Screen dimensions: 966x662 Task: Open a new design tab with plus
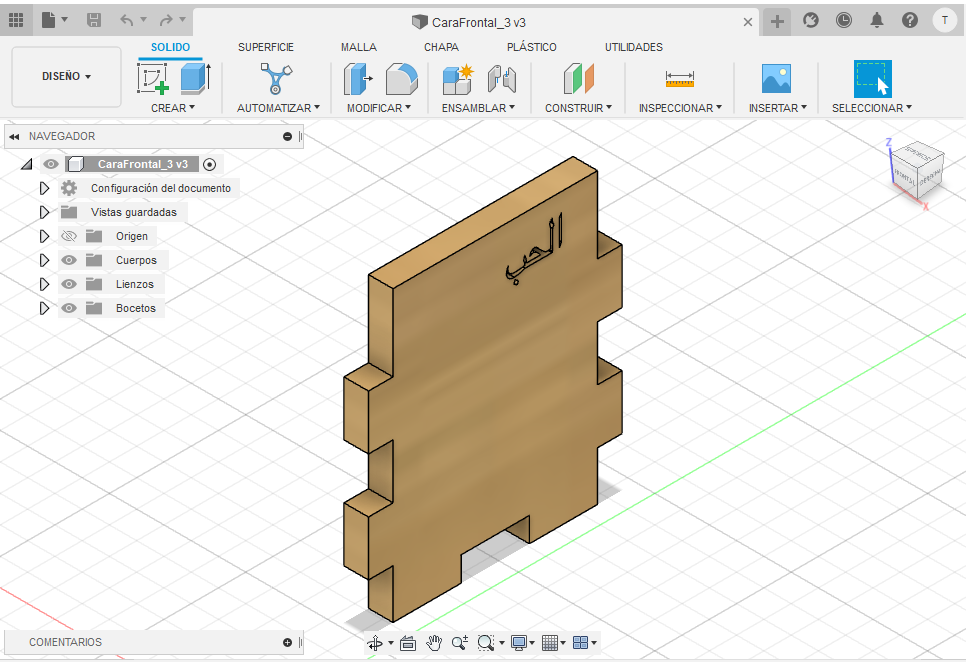click(x=777, y=22)
